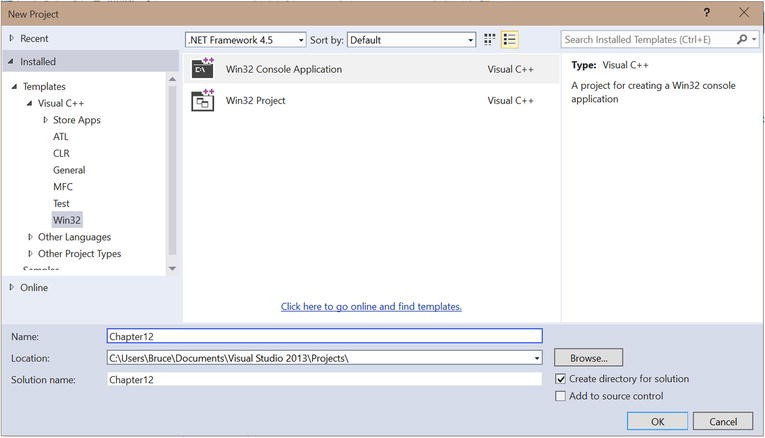Expand the Store Apps node
This screenshot has width=765, height=438.
(x=45, y=120)
